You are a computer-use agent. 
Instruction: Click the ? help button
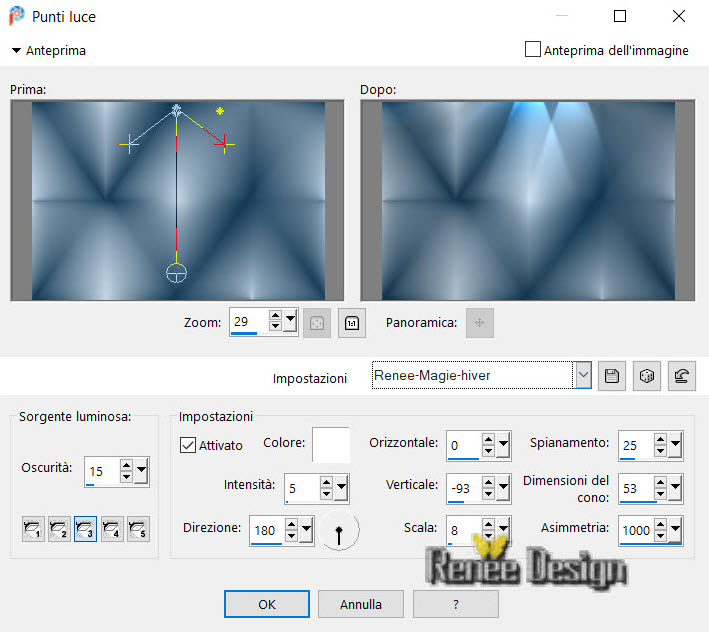click(x=455, y=604)
